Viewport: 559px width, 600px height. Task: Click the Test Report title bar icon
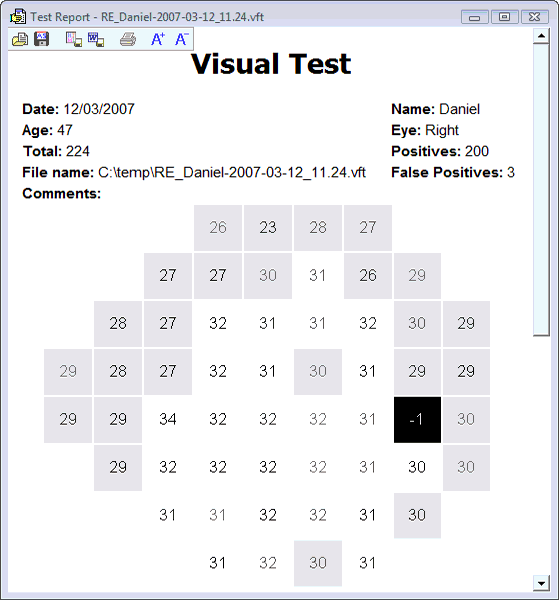pyautogui.click(x=18, y=17)
